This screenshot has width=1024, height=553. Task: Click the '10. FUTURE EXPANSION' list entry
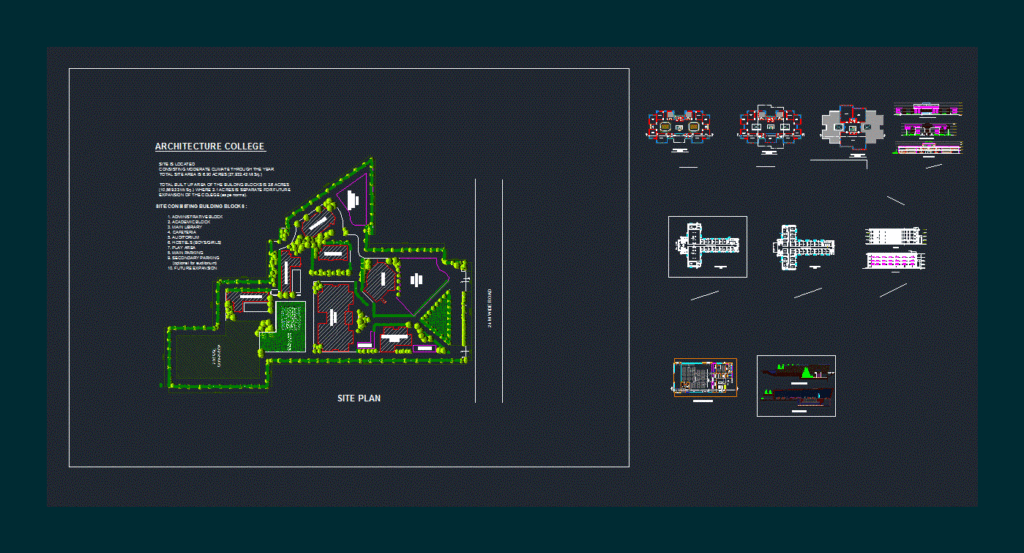(x=191, y=268)
